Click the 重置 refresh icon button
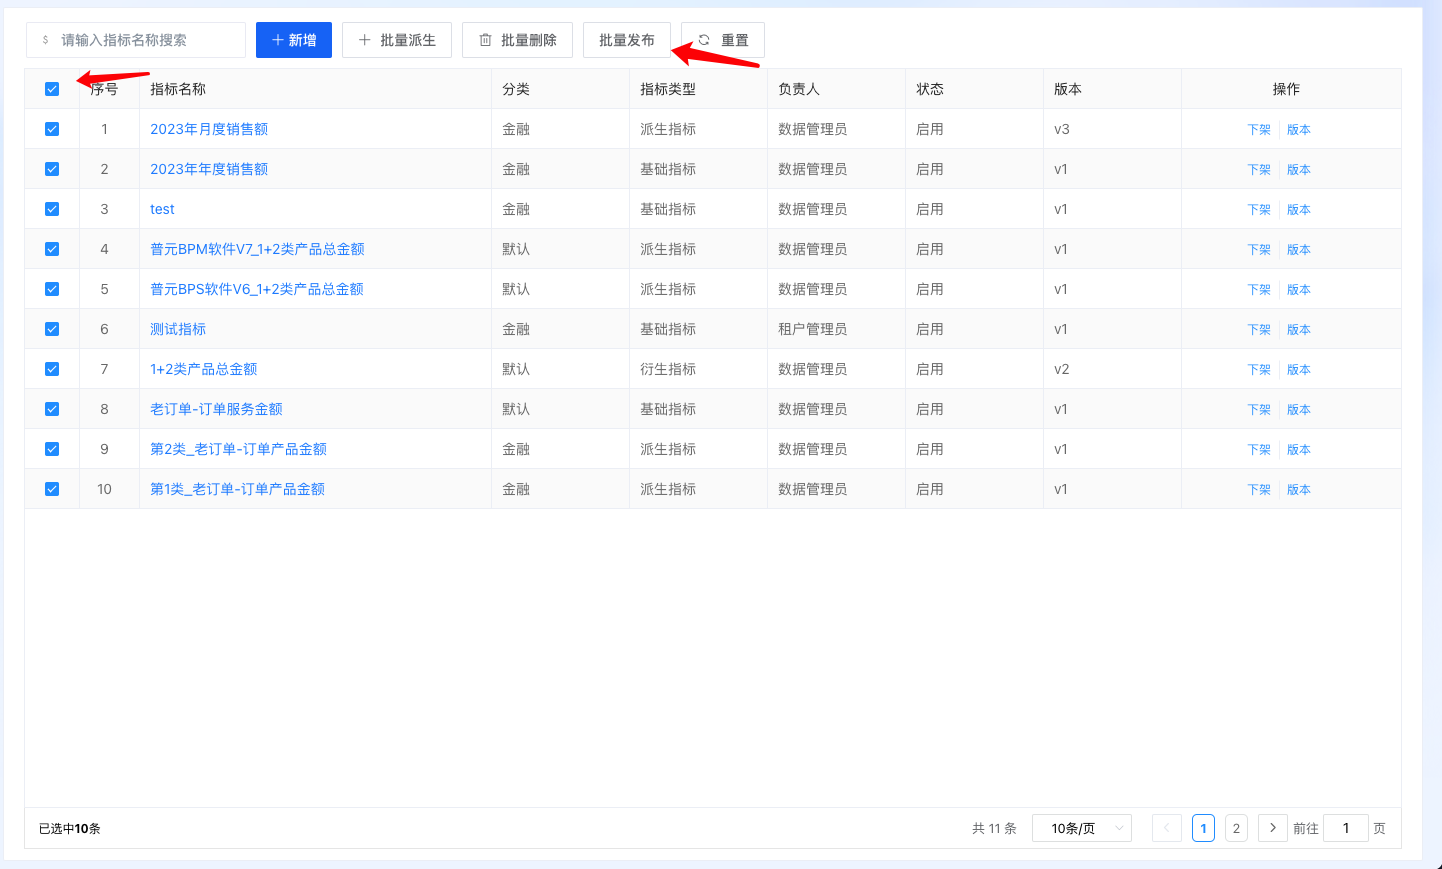 pyautogui.click(x=722, y=40)
